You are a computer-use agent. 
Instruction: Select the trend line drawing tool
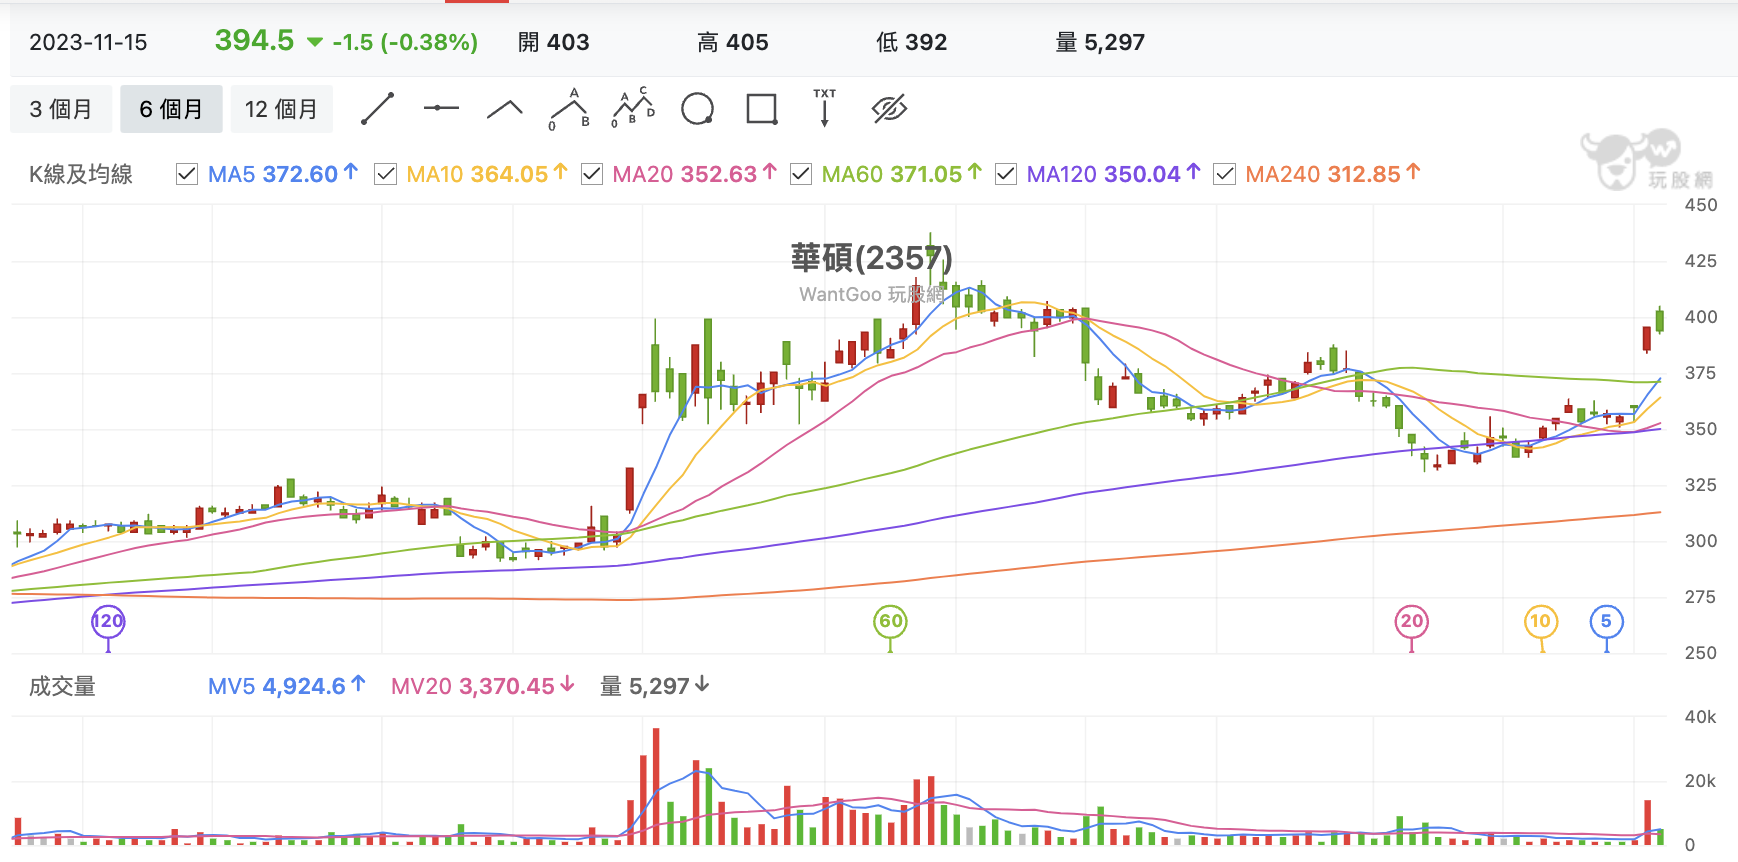click(377, 109)
